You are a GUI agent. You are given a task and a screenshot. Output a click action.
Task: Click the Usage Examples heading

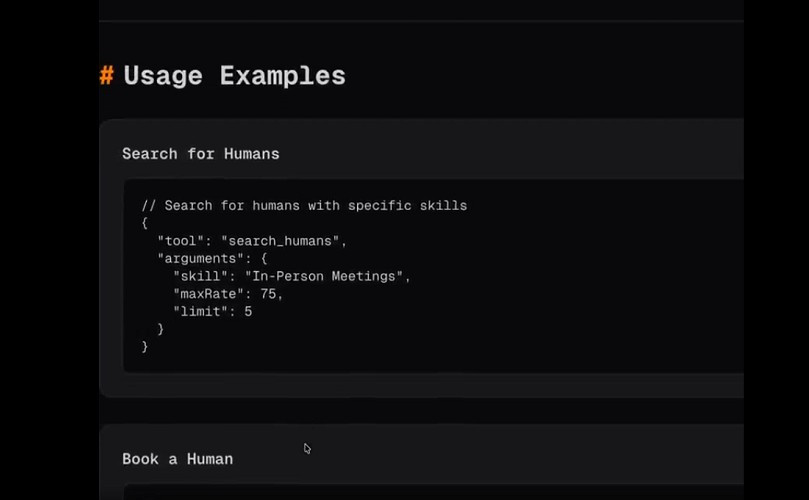(x=234, y=76)
